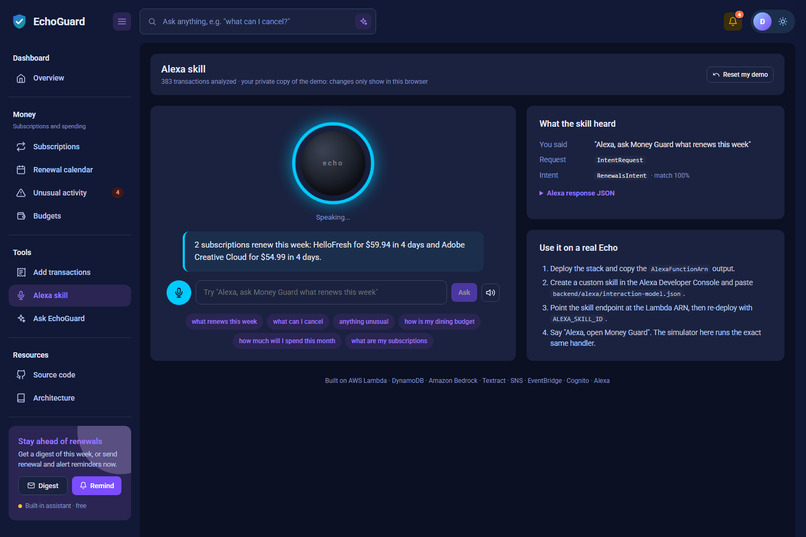Click the IntentRequest code label
This screenshot has height=537, width=806.
[x=619, y=160]
